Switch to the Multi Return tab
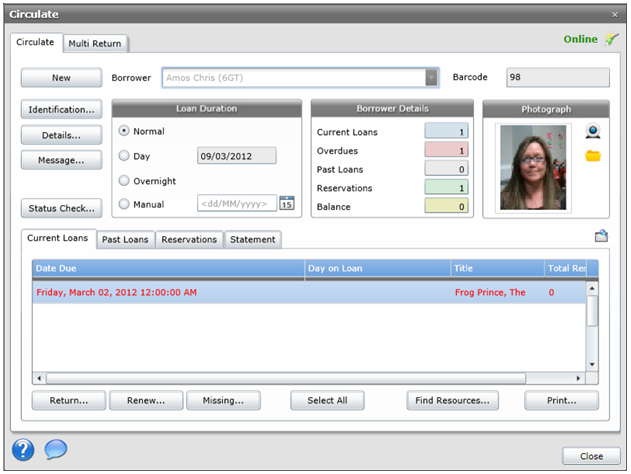The image size is (631, 474). pyautogui.click(x=96, y=44)
